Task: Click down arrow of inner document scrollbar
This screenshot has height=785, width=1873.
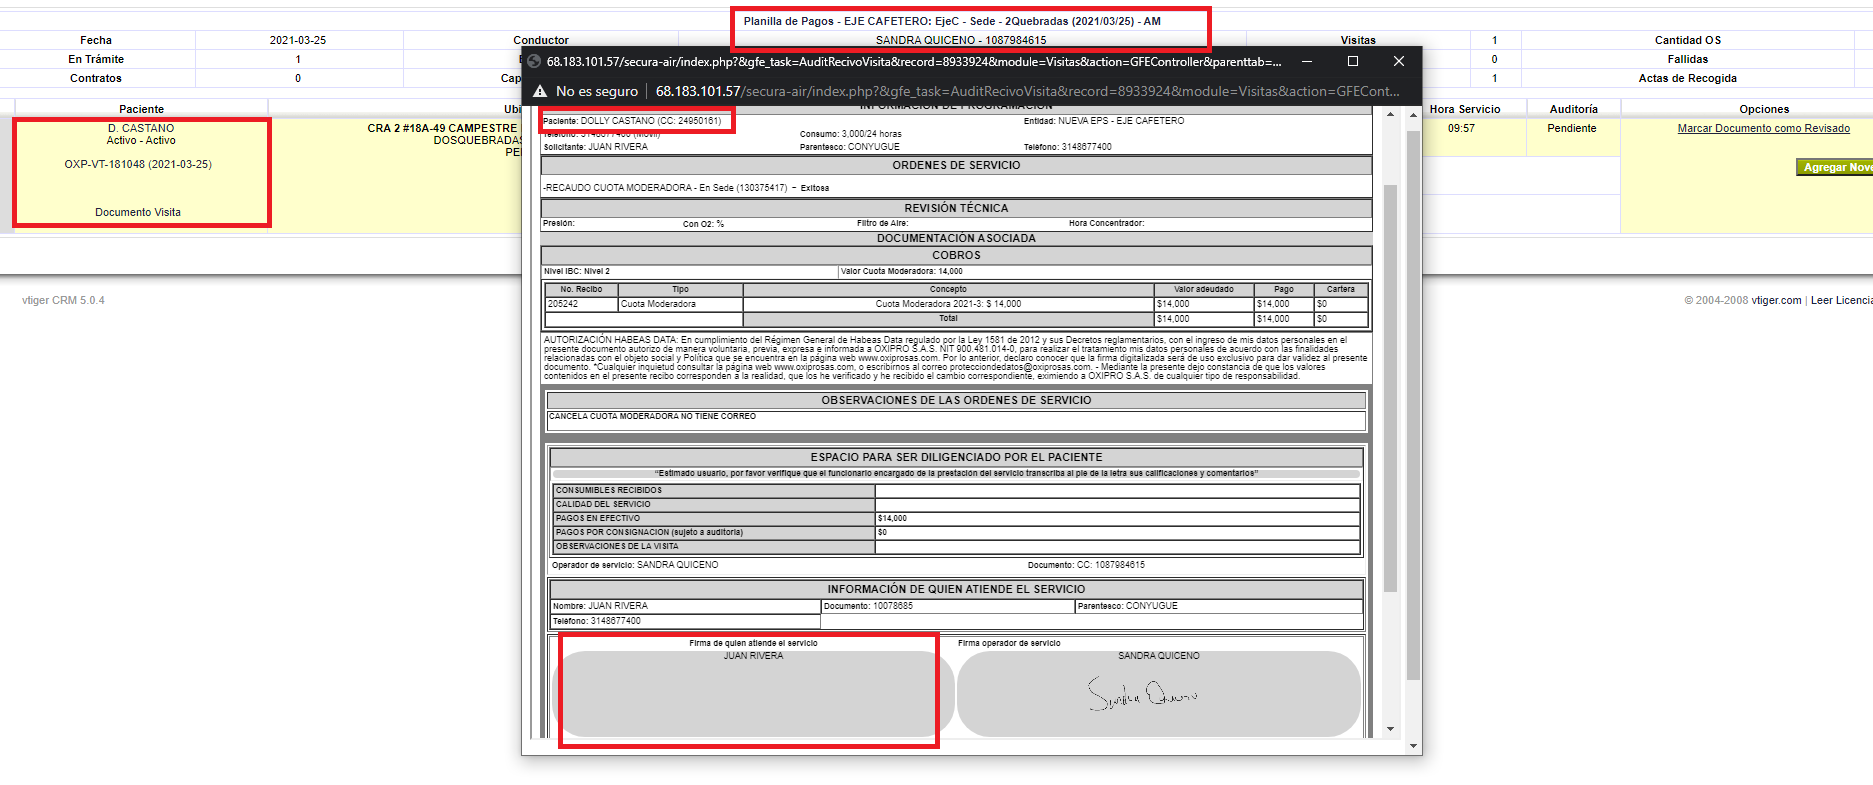Action: pos(1390,729)
